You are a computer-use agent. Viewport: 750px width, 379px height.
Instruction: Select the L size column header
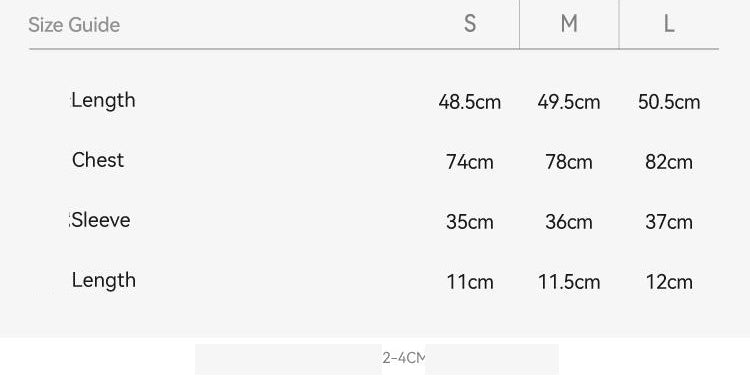tap(669, 23)
